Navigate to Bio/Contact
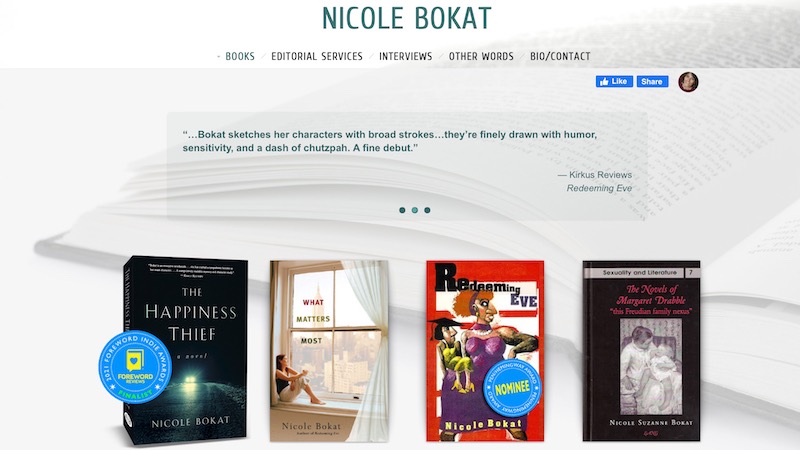The width and height of the screenshot is (800, 450). 560,56
